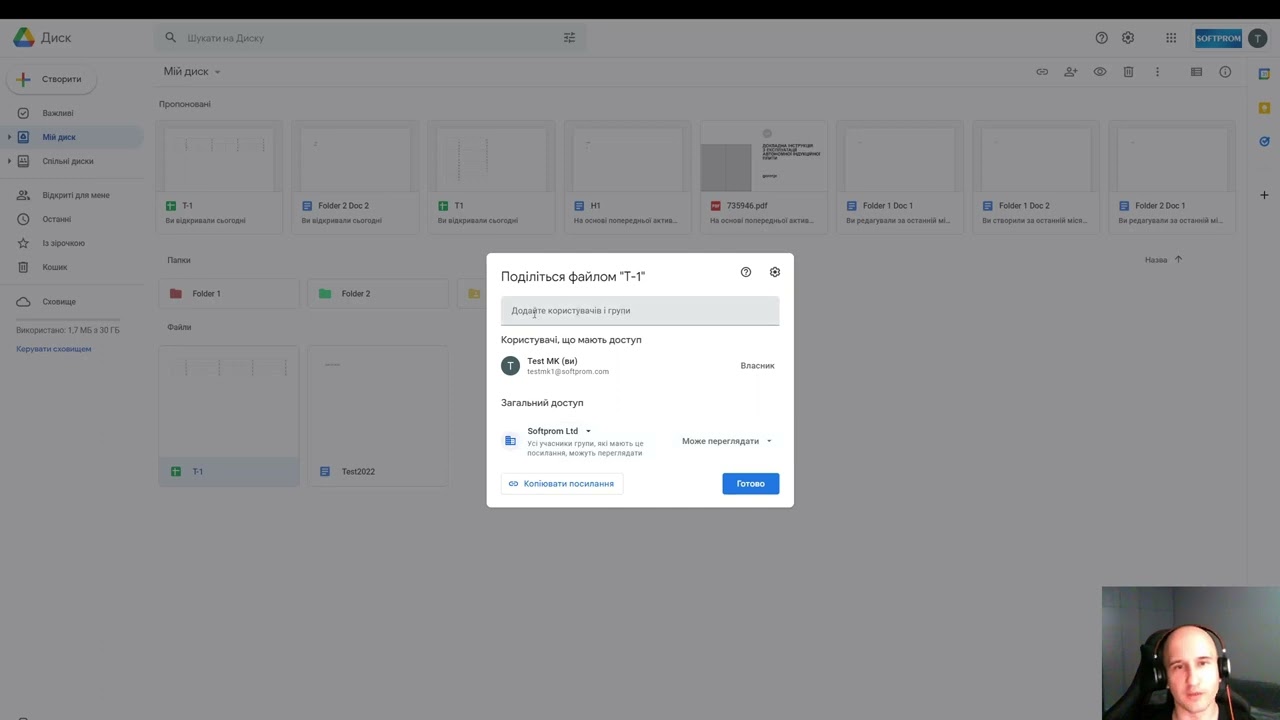Image resolution: width=1280 pixels, height=720 pixels.
Task: Expand the Softprom Ltd access dropdown
Action: click(x=560, y=431)
